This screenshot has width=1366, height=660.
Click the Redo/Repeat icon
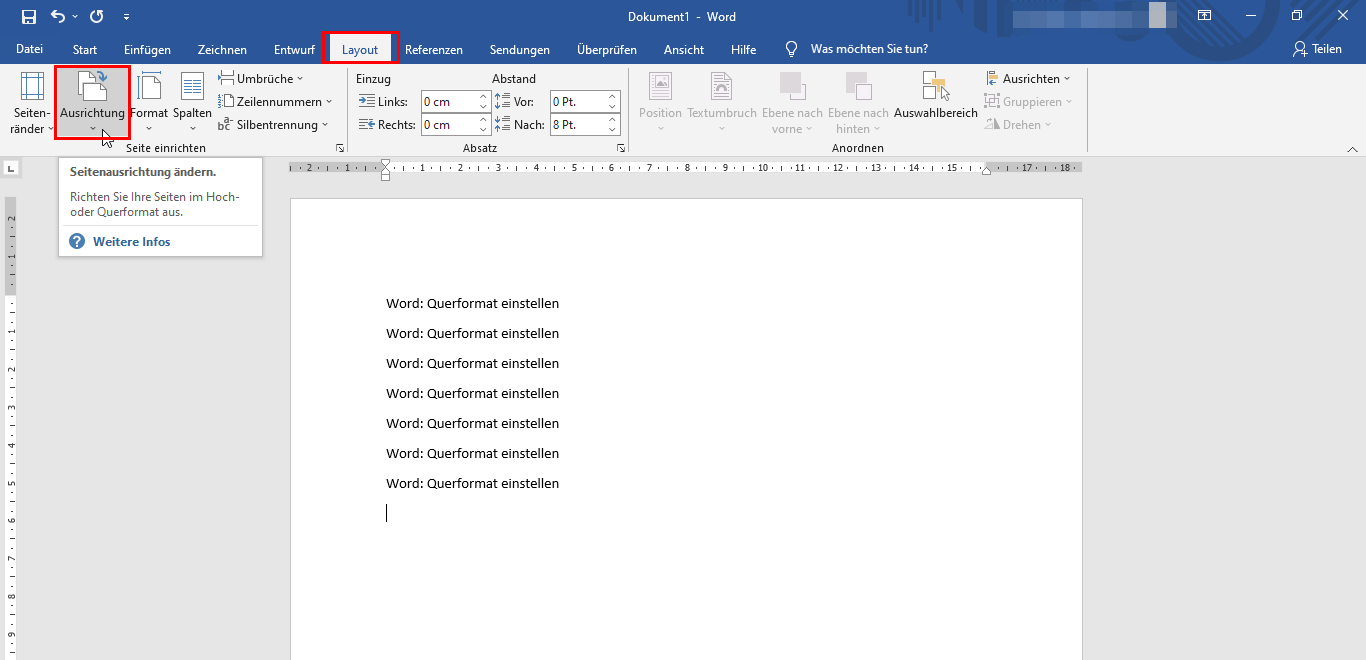click(x=96, y=17)
